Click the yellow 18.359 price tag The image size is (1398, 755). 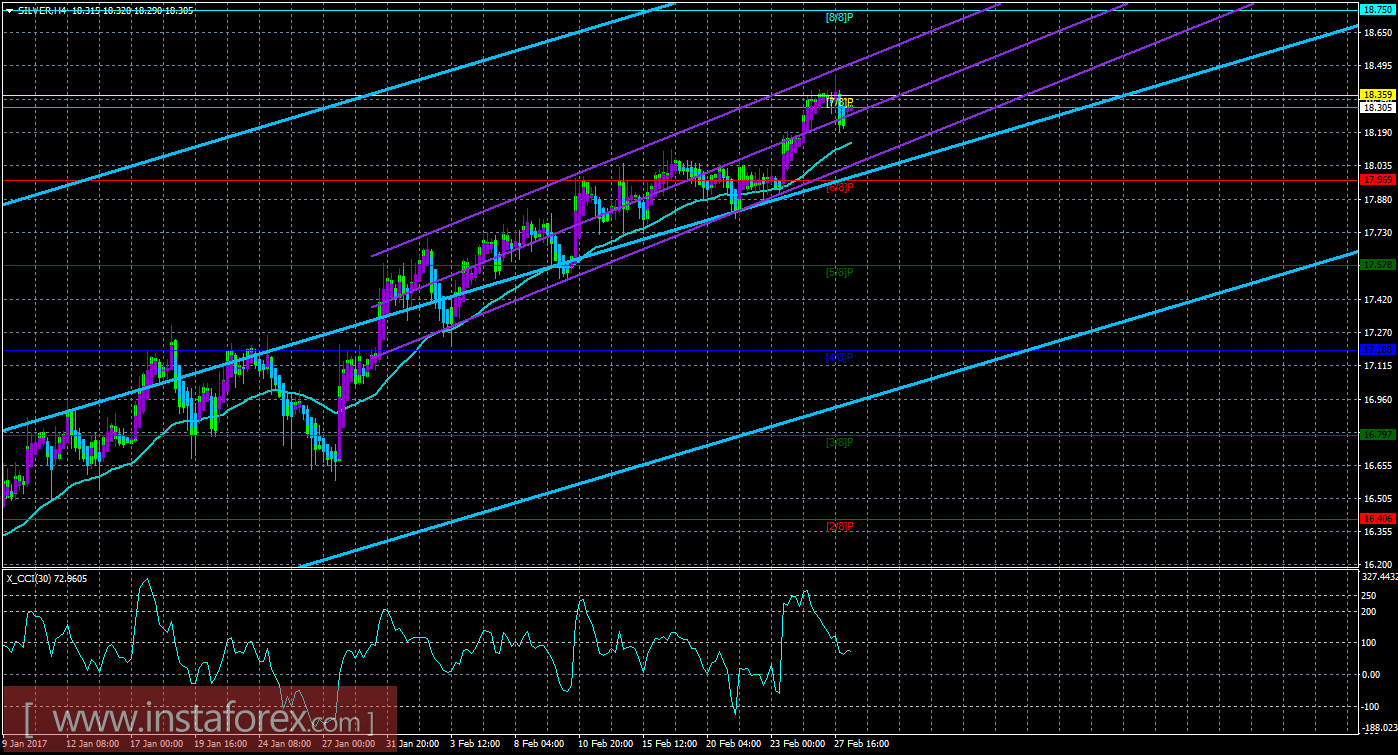1376,94
